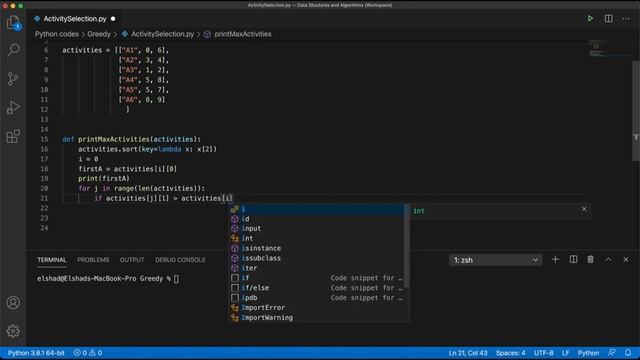This screenshot has width=640, height=360.
Task: Maximize the panel with the up chevron
Action: pyautogui.click(x=608, y=260)
